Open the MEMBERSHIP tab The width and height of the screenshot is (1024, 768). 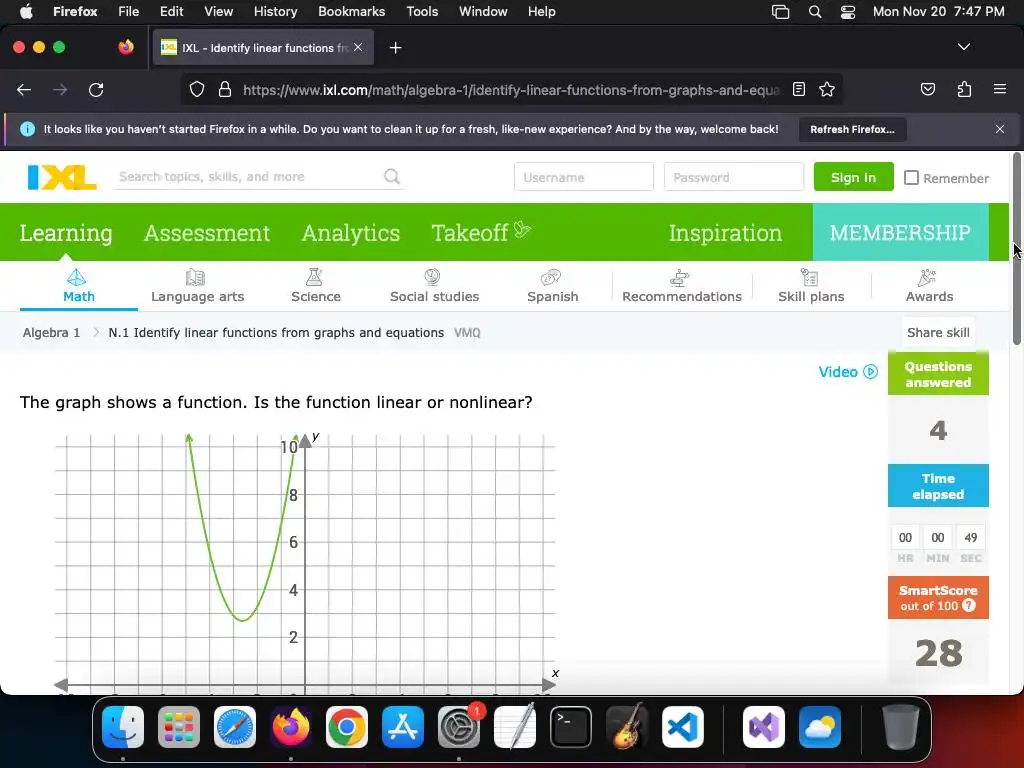[x=901, y=232]
